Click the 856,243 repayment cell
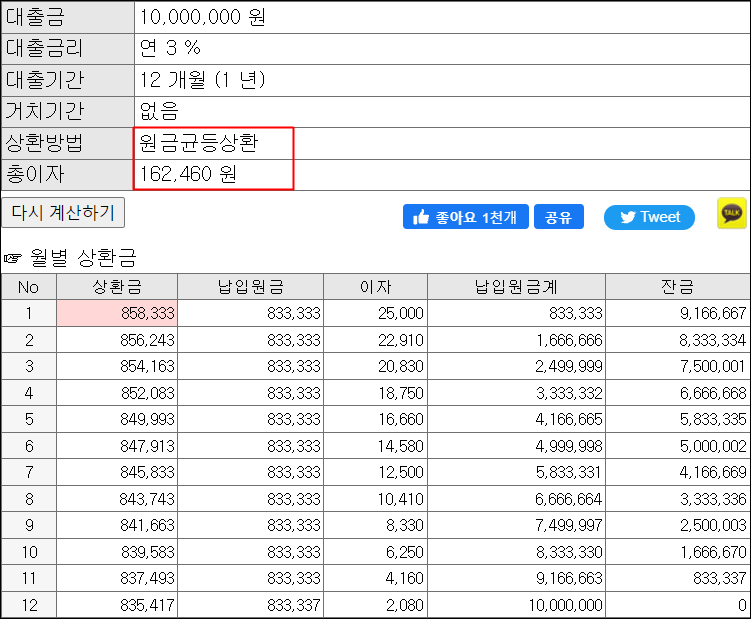 [x=117, y=340]
